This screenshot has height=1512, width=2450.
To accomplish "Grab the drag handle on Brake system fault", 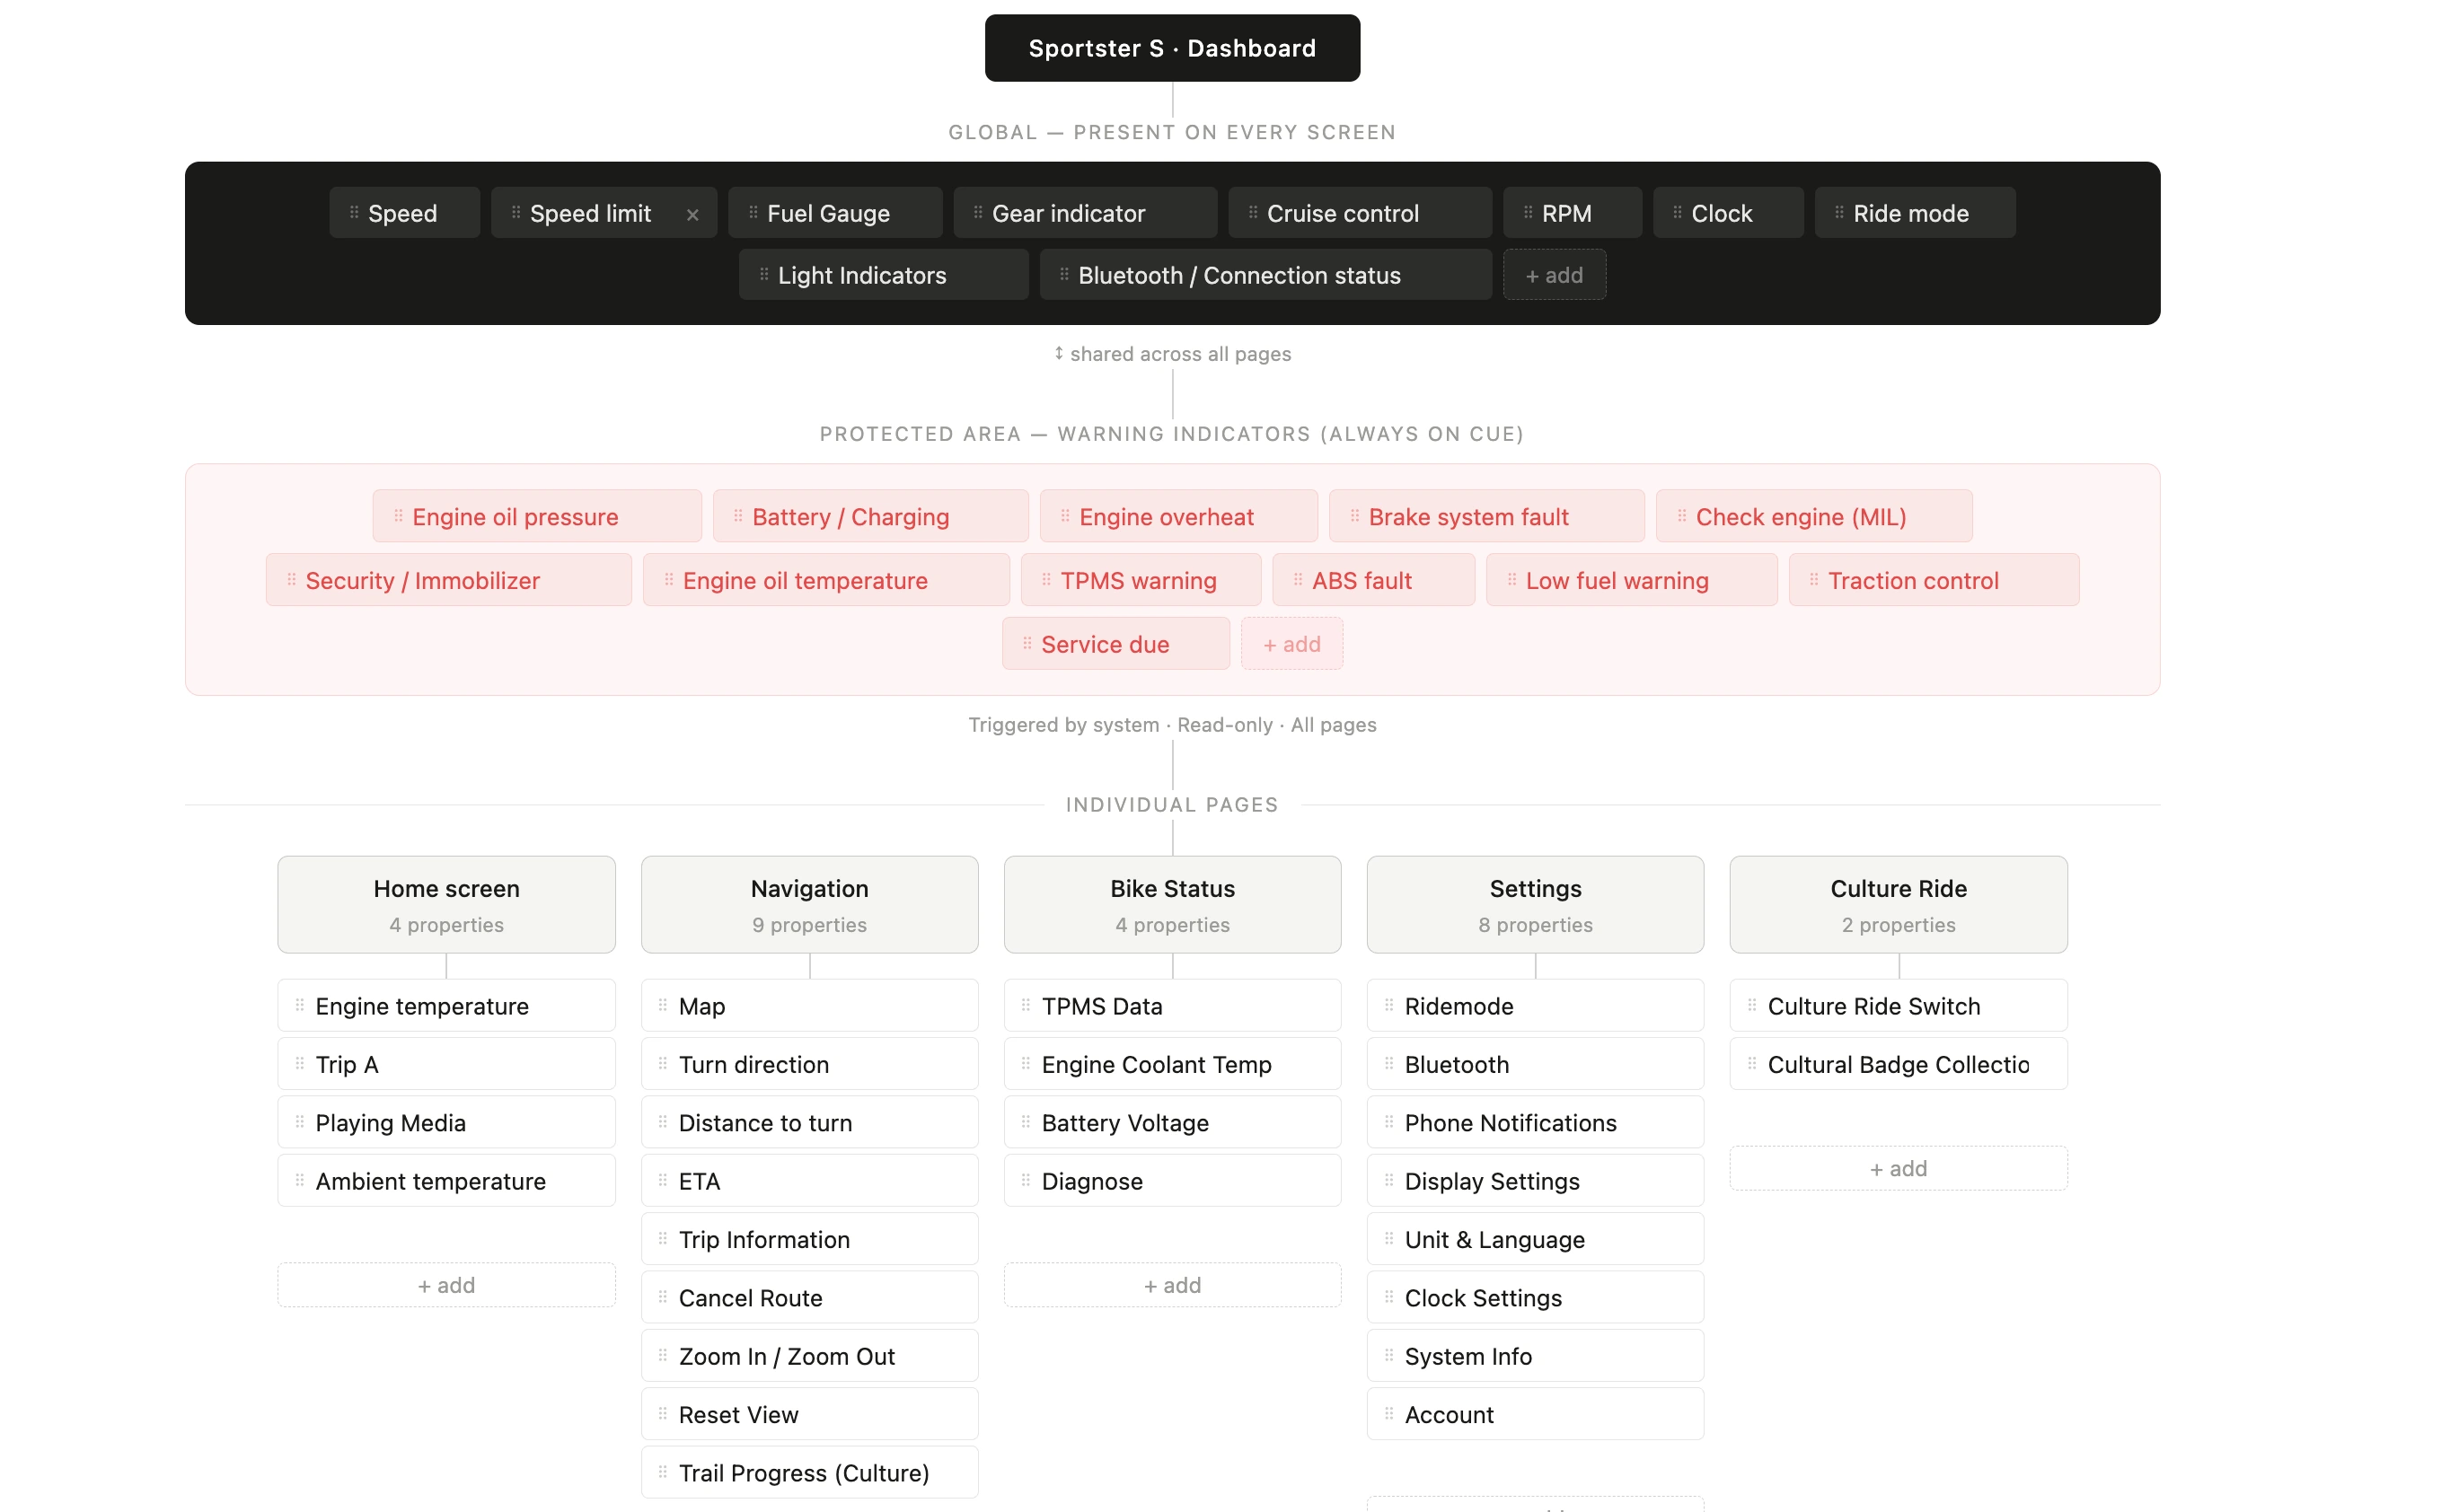I will point(1355,516).
